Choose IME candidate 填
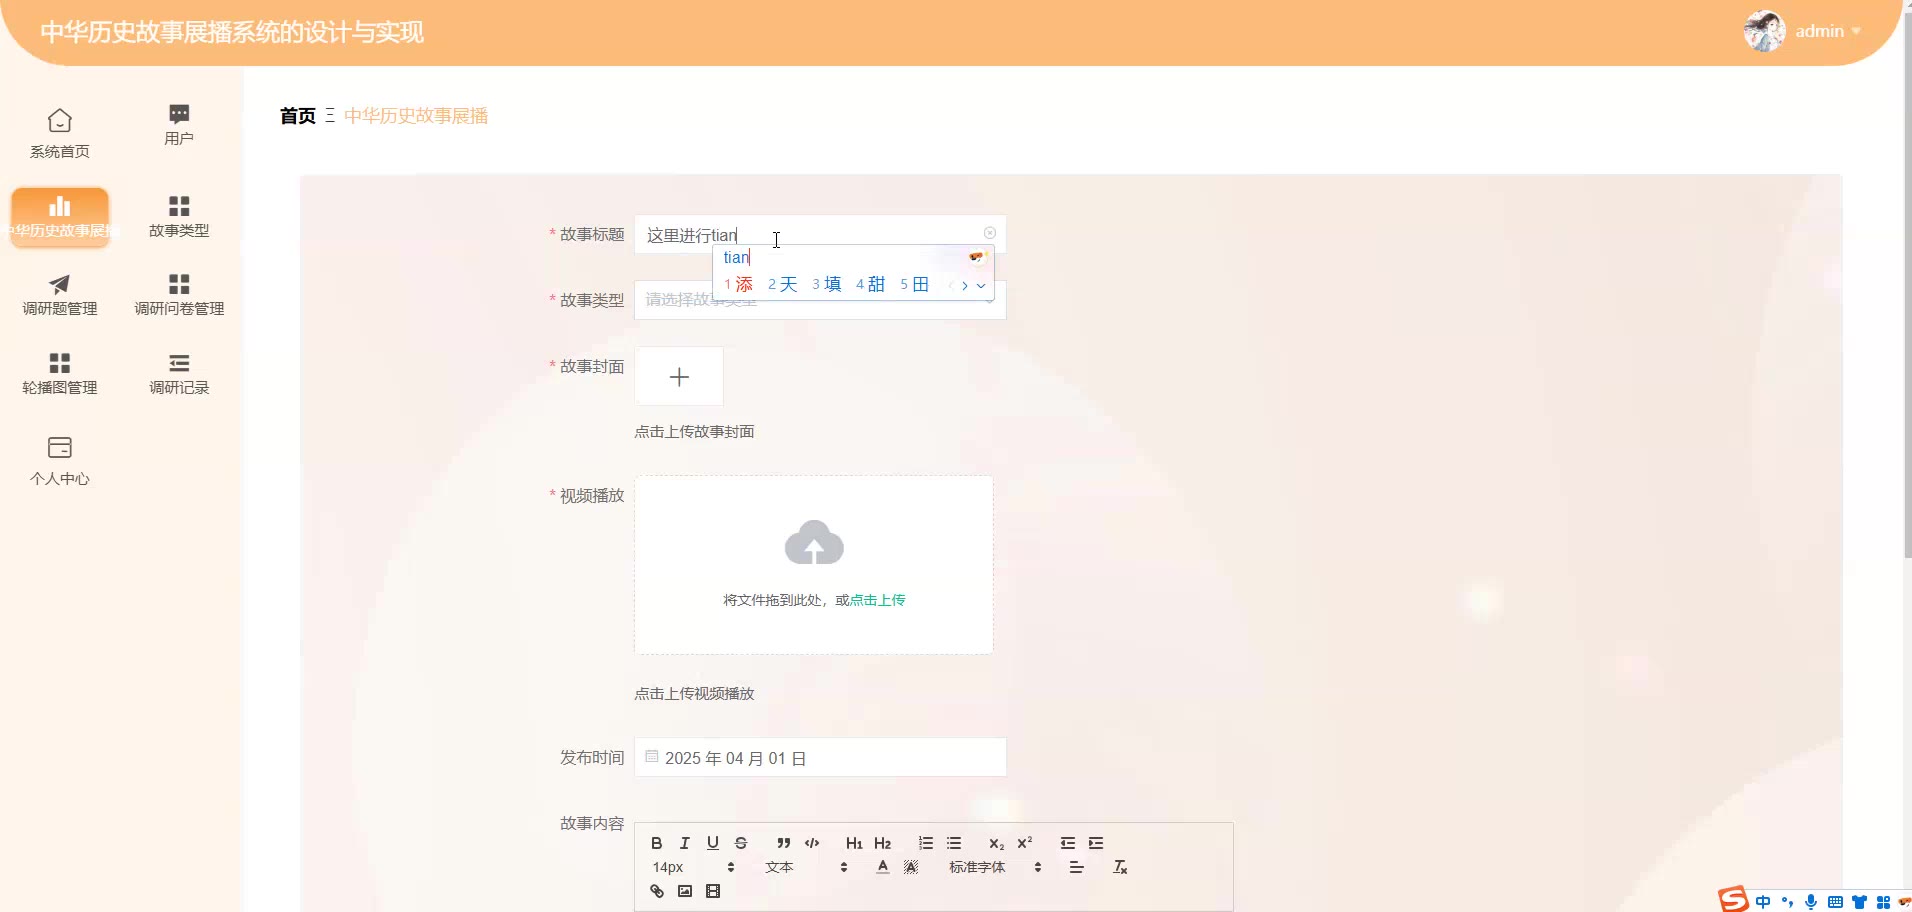The width and height of the screenshot is (1912, 912). click(826, 285)
